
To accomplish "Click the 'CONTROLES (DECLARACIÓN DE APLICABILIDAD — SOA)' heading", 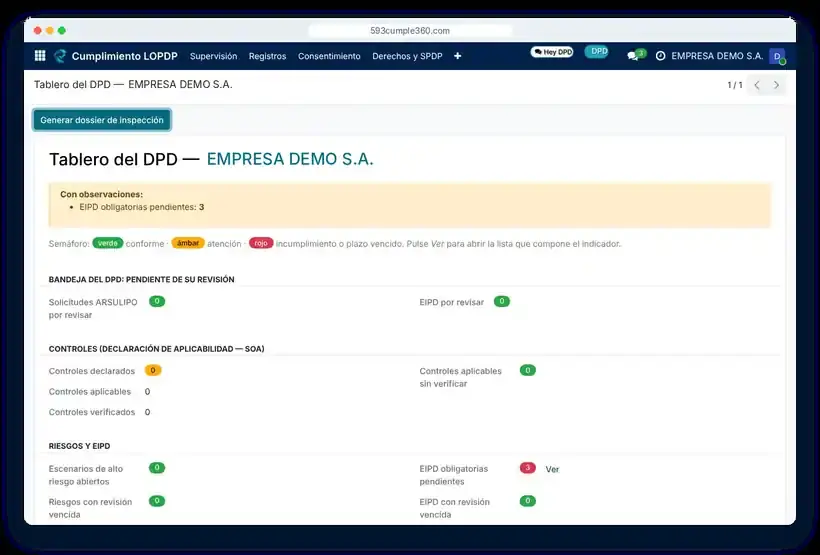I will tap(156, 349).
